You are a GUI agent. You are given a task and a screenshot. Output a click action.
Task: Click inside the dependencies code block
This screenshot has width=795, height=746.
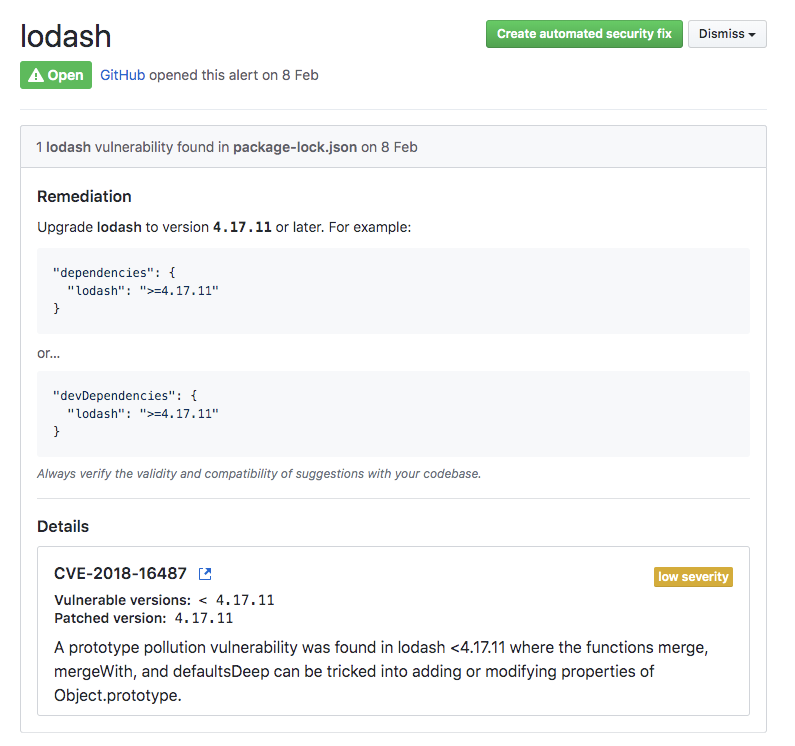pyautogui.click(x=393, y=291)
